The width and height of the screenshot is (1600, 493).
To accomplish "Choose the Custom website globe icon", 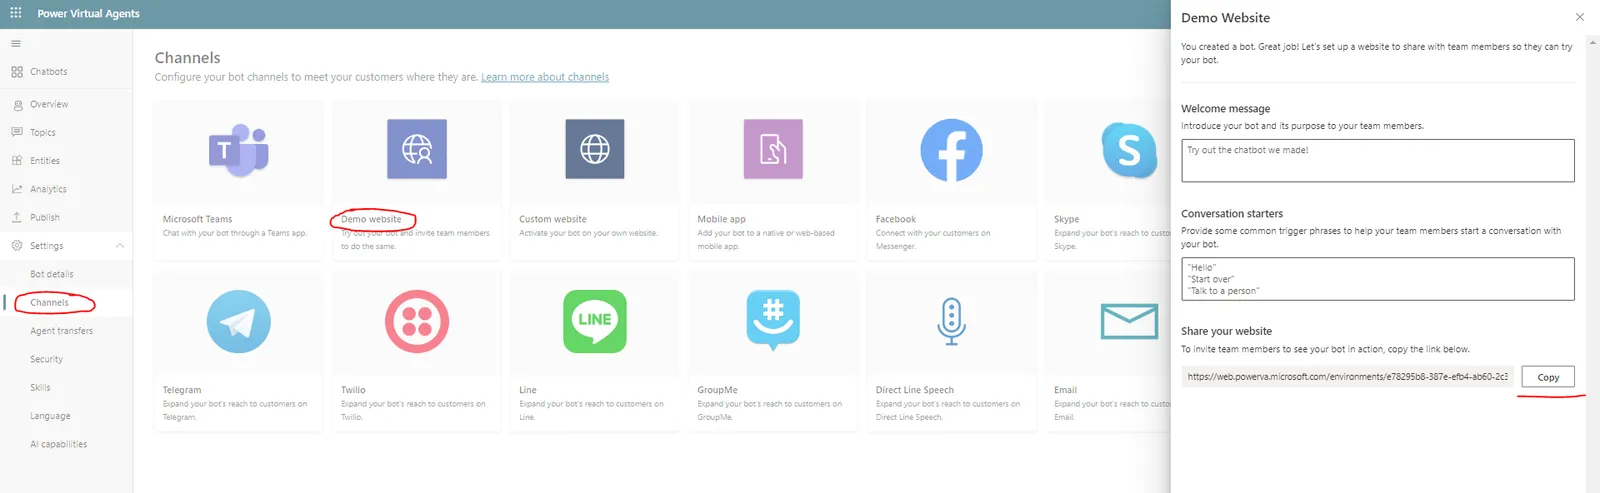I will [595, 149].
